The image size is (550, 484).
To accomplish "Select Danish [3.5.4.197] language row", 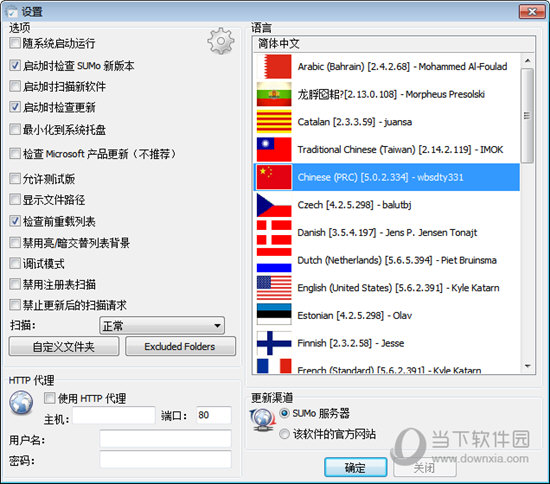I will tap(387, 233).
